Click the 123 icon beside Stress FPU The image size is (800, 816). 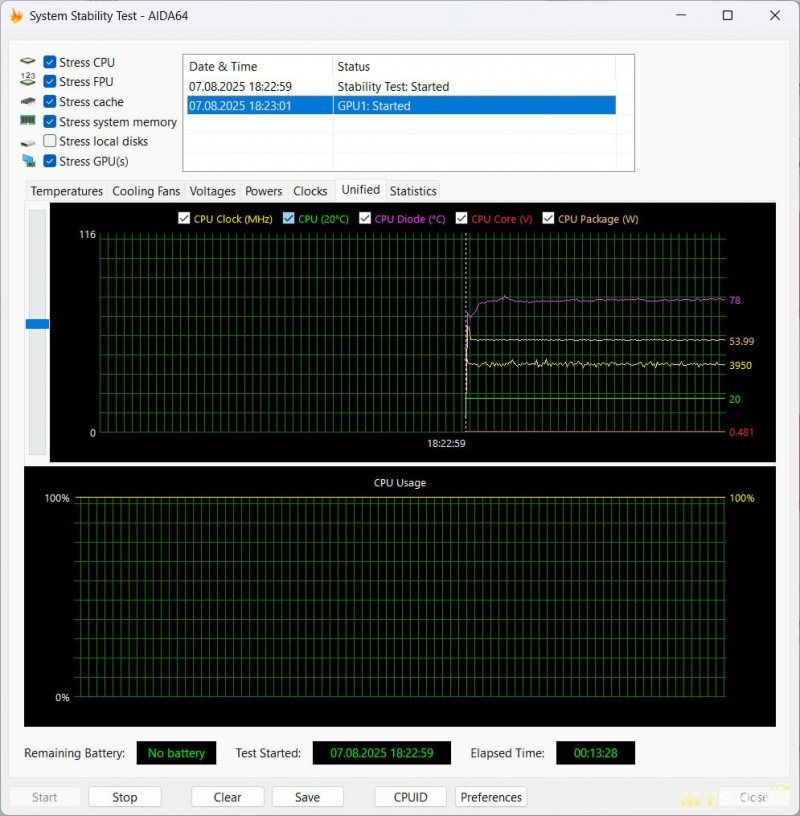pyautogui.click(x=28, y=81)
